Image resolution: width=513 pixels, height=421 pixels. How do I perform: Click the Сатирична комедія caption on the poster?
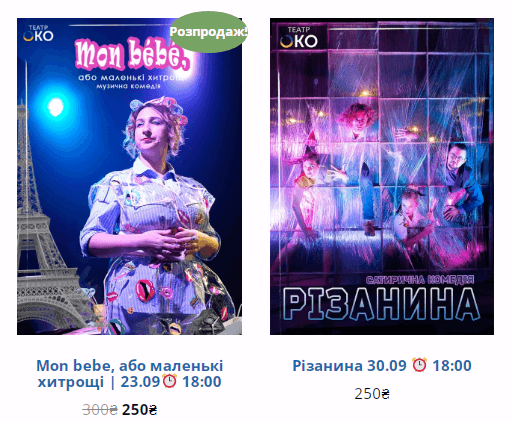tap(420, 279)
